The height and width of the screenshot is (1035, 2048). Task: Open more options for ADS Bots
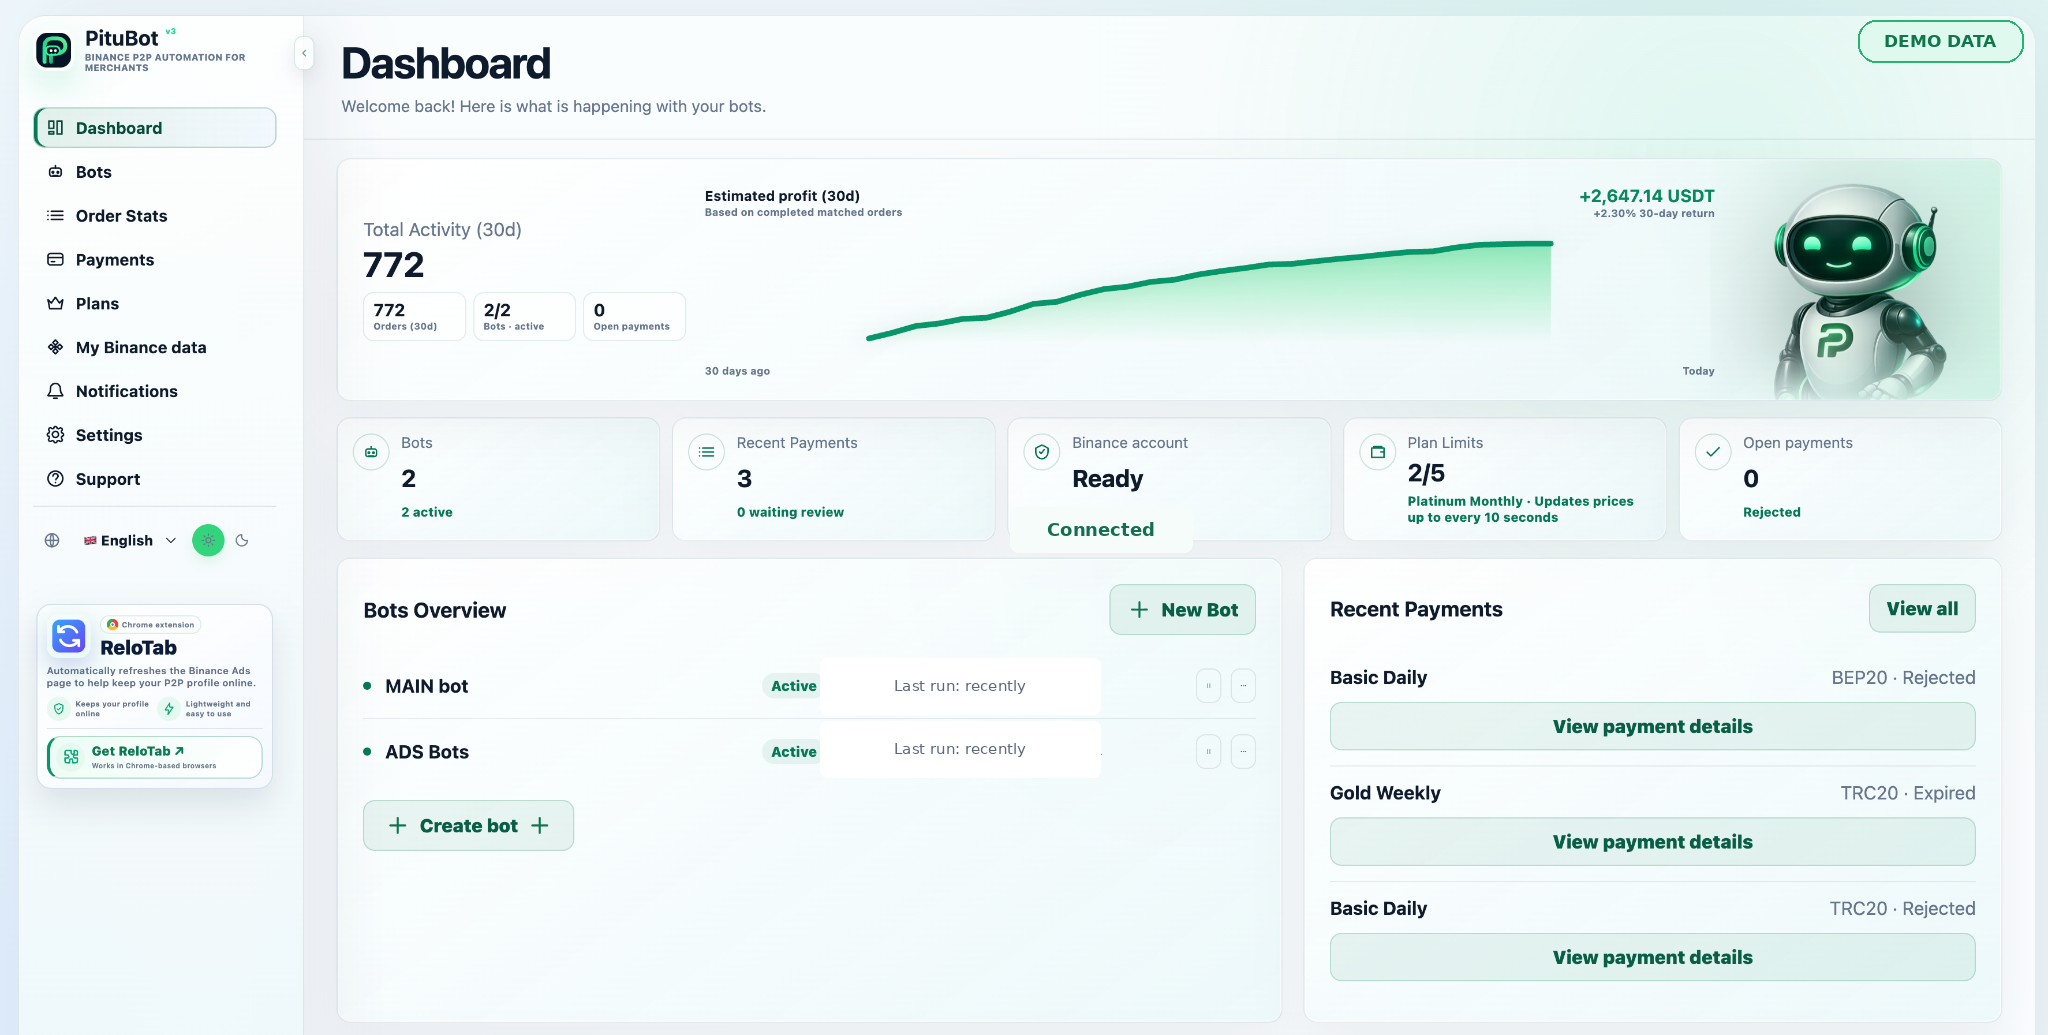point(1243,752)
